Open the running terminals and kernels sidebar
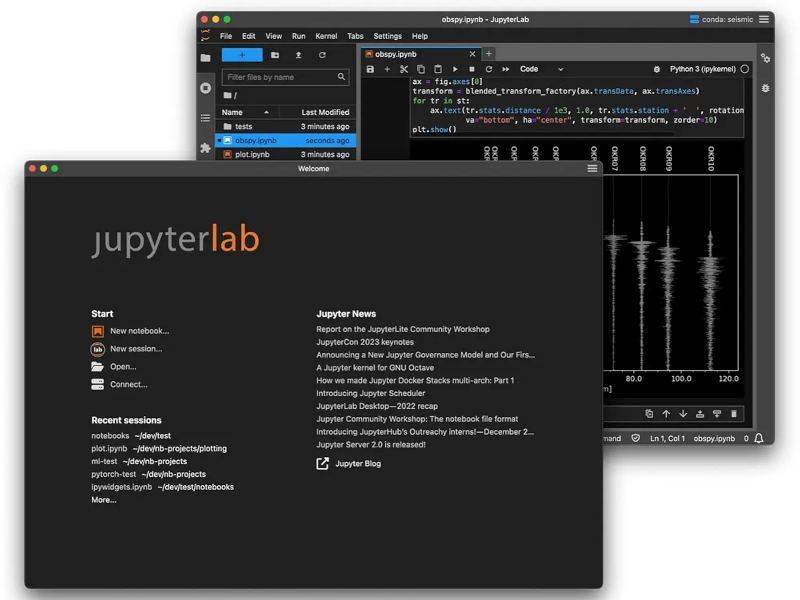The image size is (800, 600). tap(206, 88)
